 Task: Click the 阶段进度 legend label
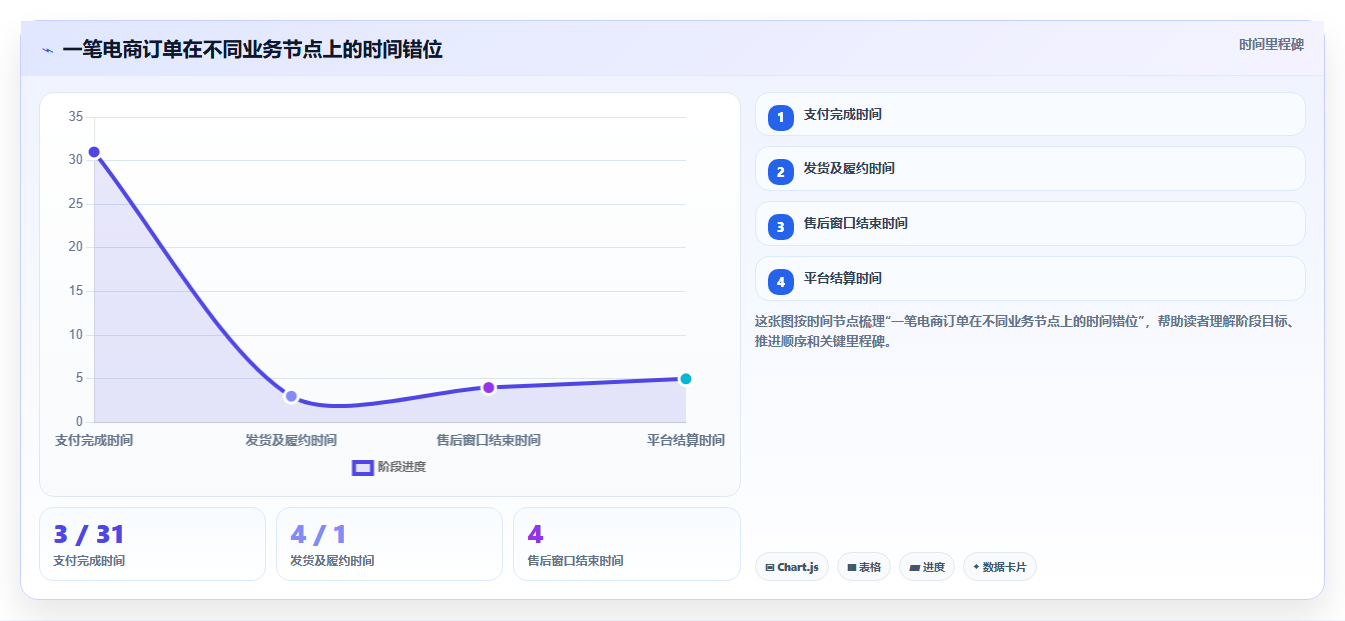tap(402, 467)
